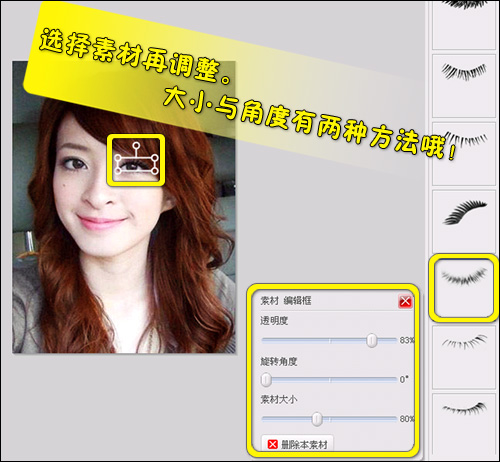Click the top-right resize handle of the eyelash box
Screen dimensions: 500x462
click(155, 157)
